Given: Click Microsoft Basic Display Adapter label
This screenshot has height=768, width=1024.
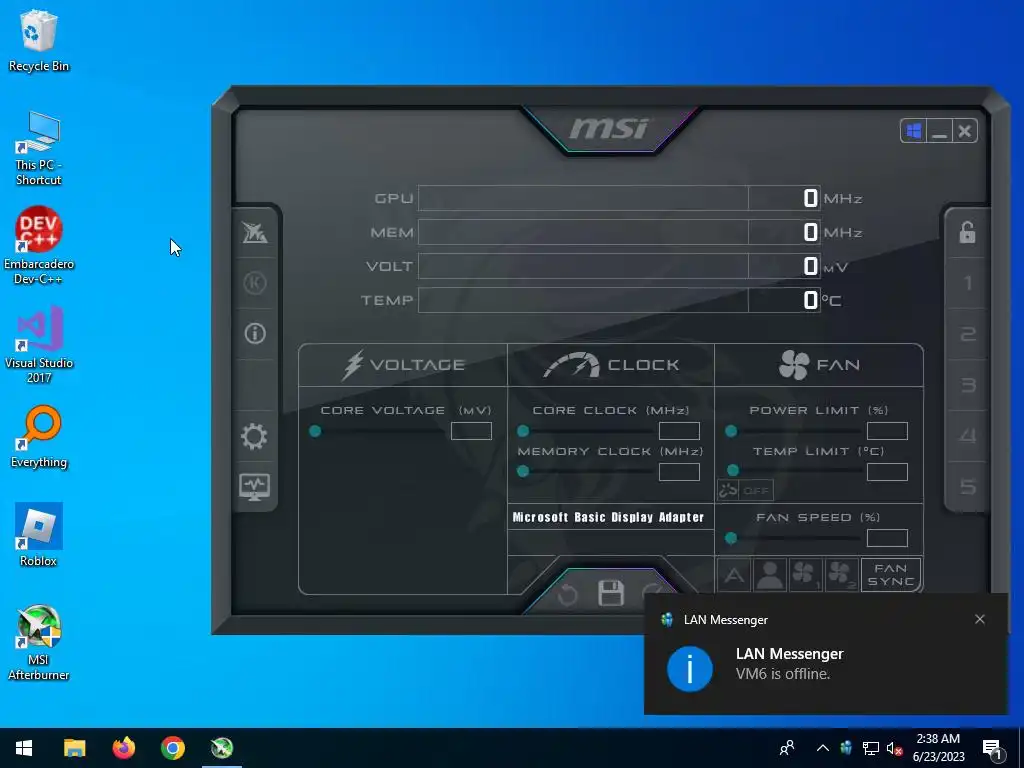Looking at the screenshot, I should point(608,517).
